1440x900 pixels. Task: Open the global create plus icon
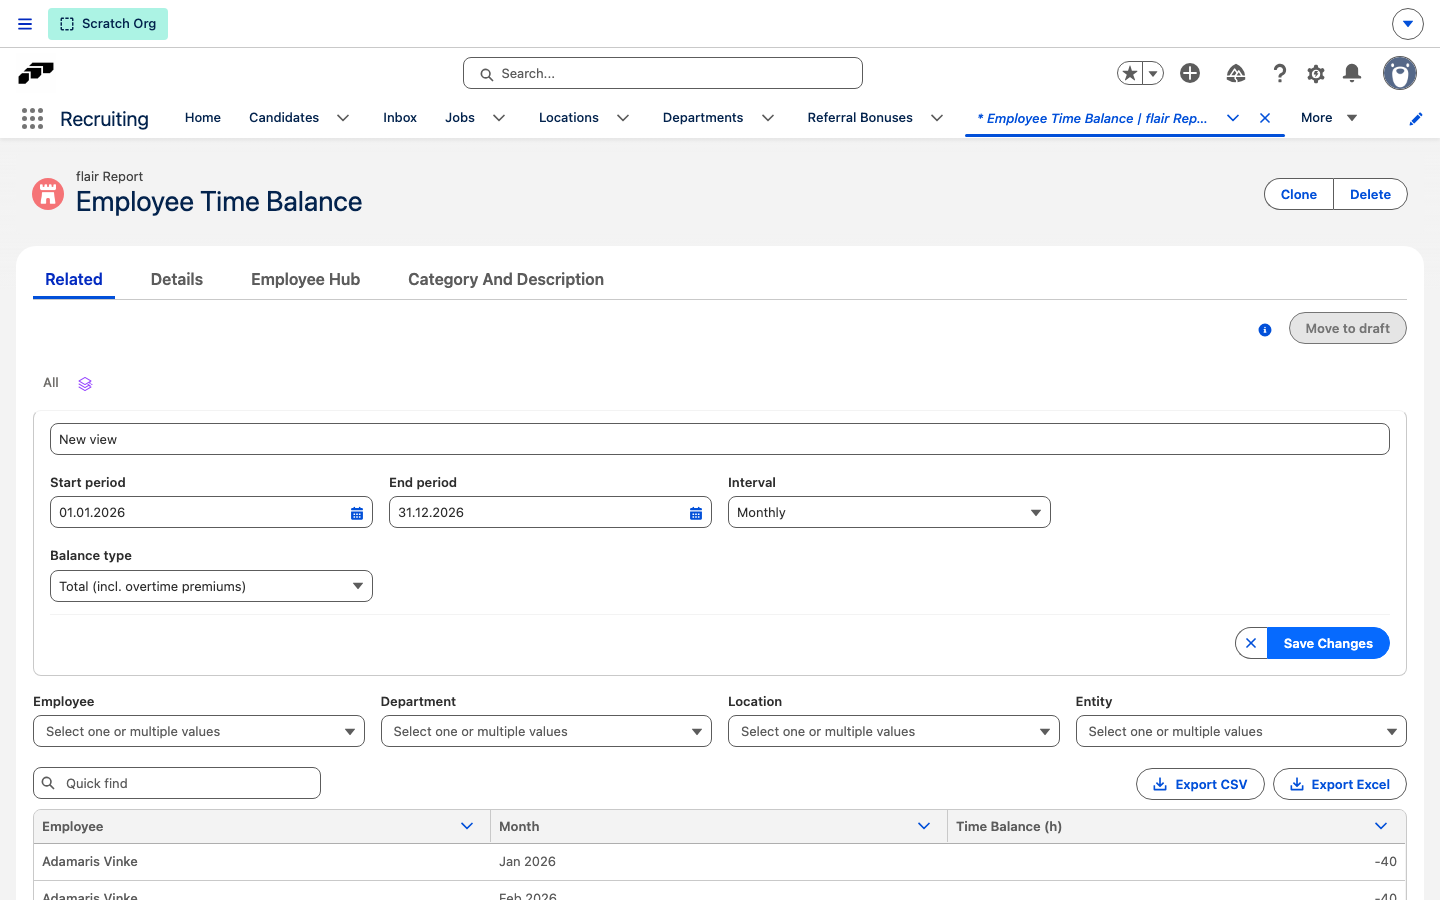click(x=1190, y=73)
